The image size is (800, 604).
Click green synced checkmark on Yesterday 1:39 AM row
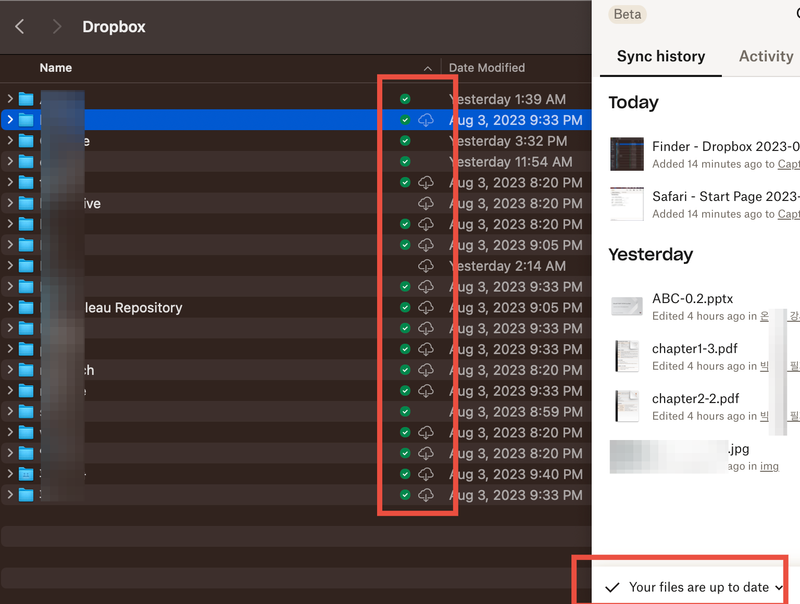click(x=405, y=99)
